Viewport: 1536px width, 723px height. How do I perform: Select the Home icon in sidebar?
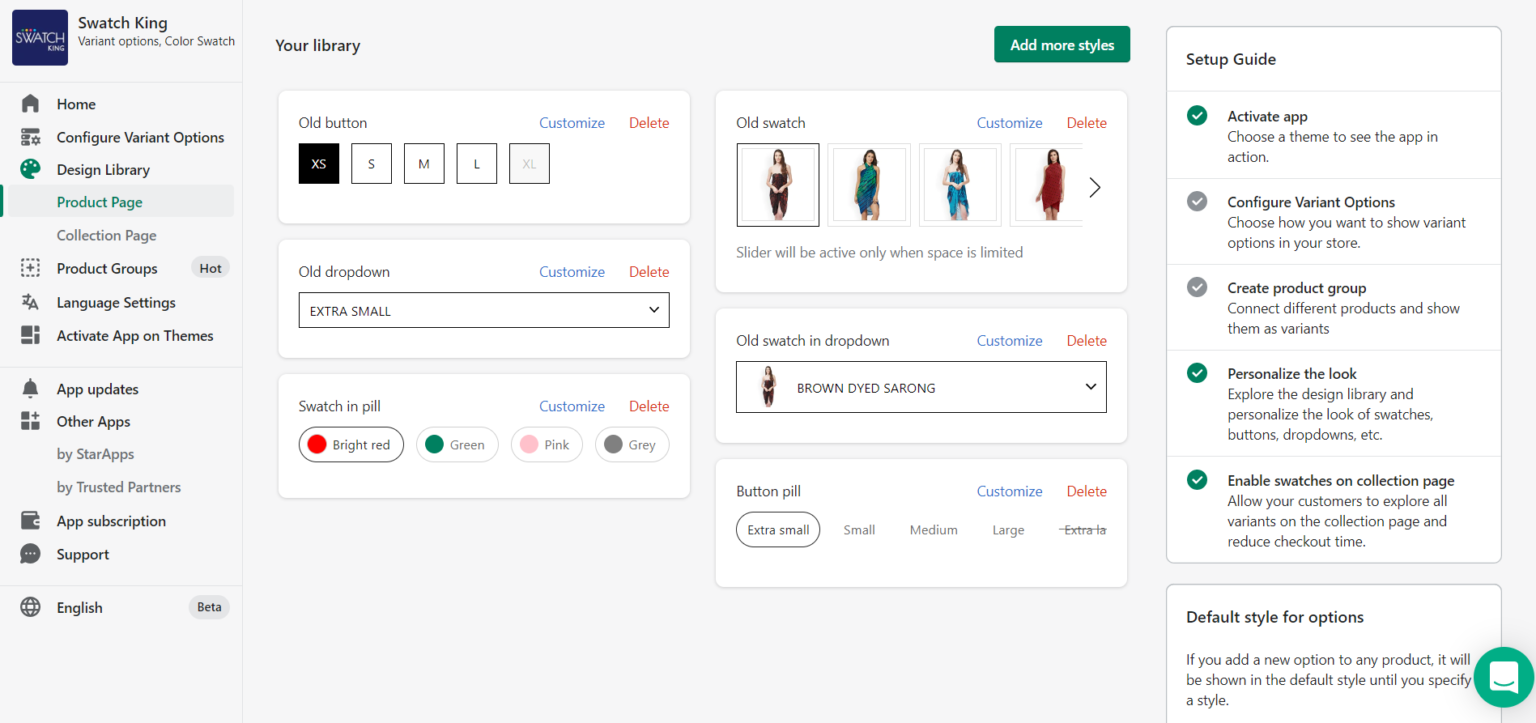[x=33, y=104]
